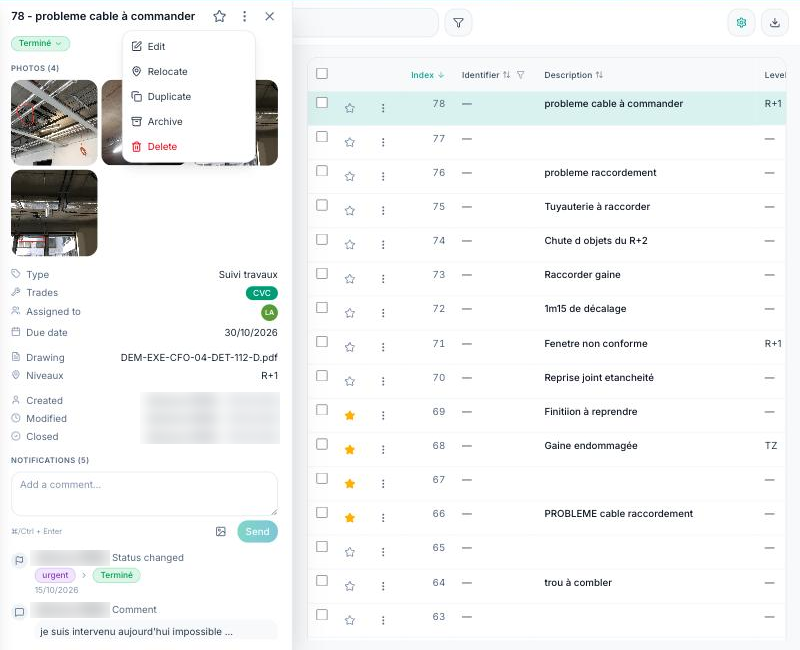
Task: Star row 76 probleme raccordement
Action: (x=349, y=177)
